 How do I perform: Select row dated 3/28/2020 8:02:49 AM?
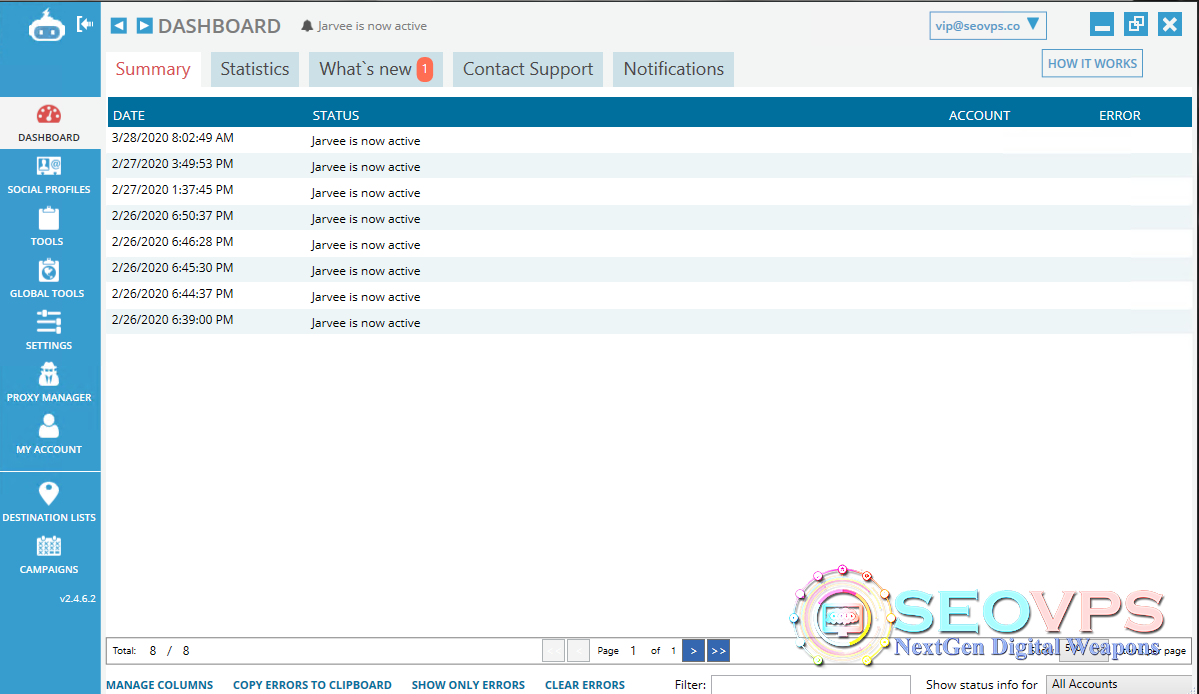point(649,140)
